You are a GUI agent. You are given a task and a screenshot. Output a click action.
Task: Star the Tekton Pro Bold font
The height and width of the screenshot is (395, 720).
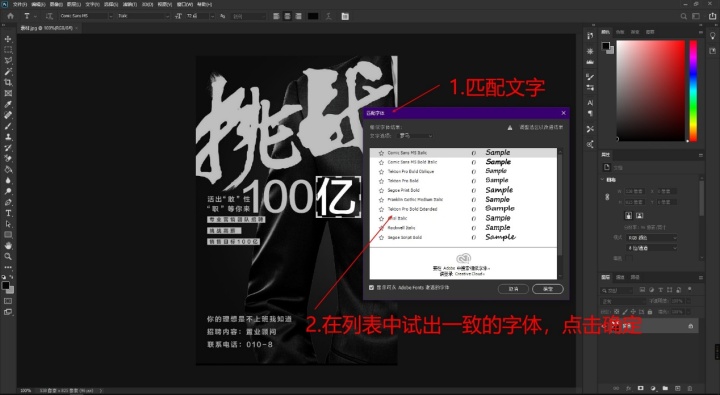coord(381,181)
